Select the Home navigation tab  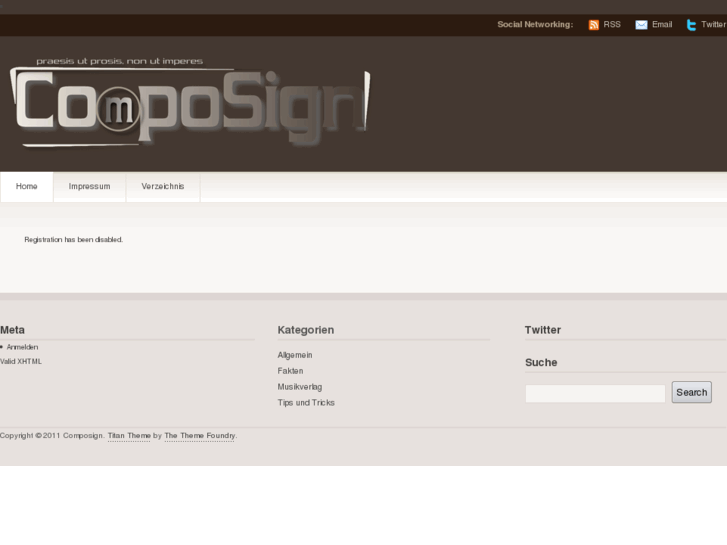pos(26,186)
